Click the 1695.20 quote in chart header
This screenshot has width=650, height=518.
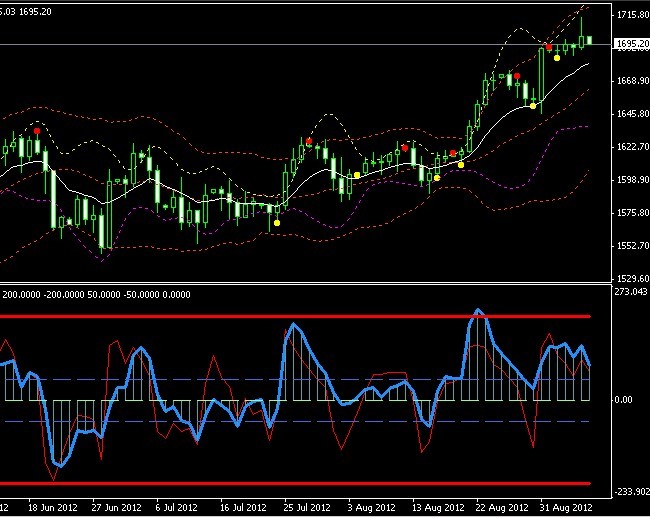tap(35, 12)
